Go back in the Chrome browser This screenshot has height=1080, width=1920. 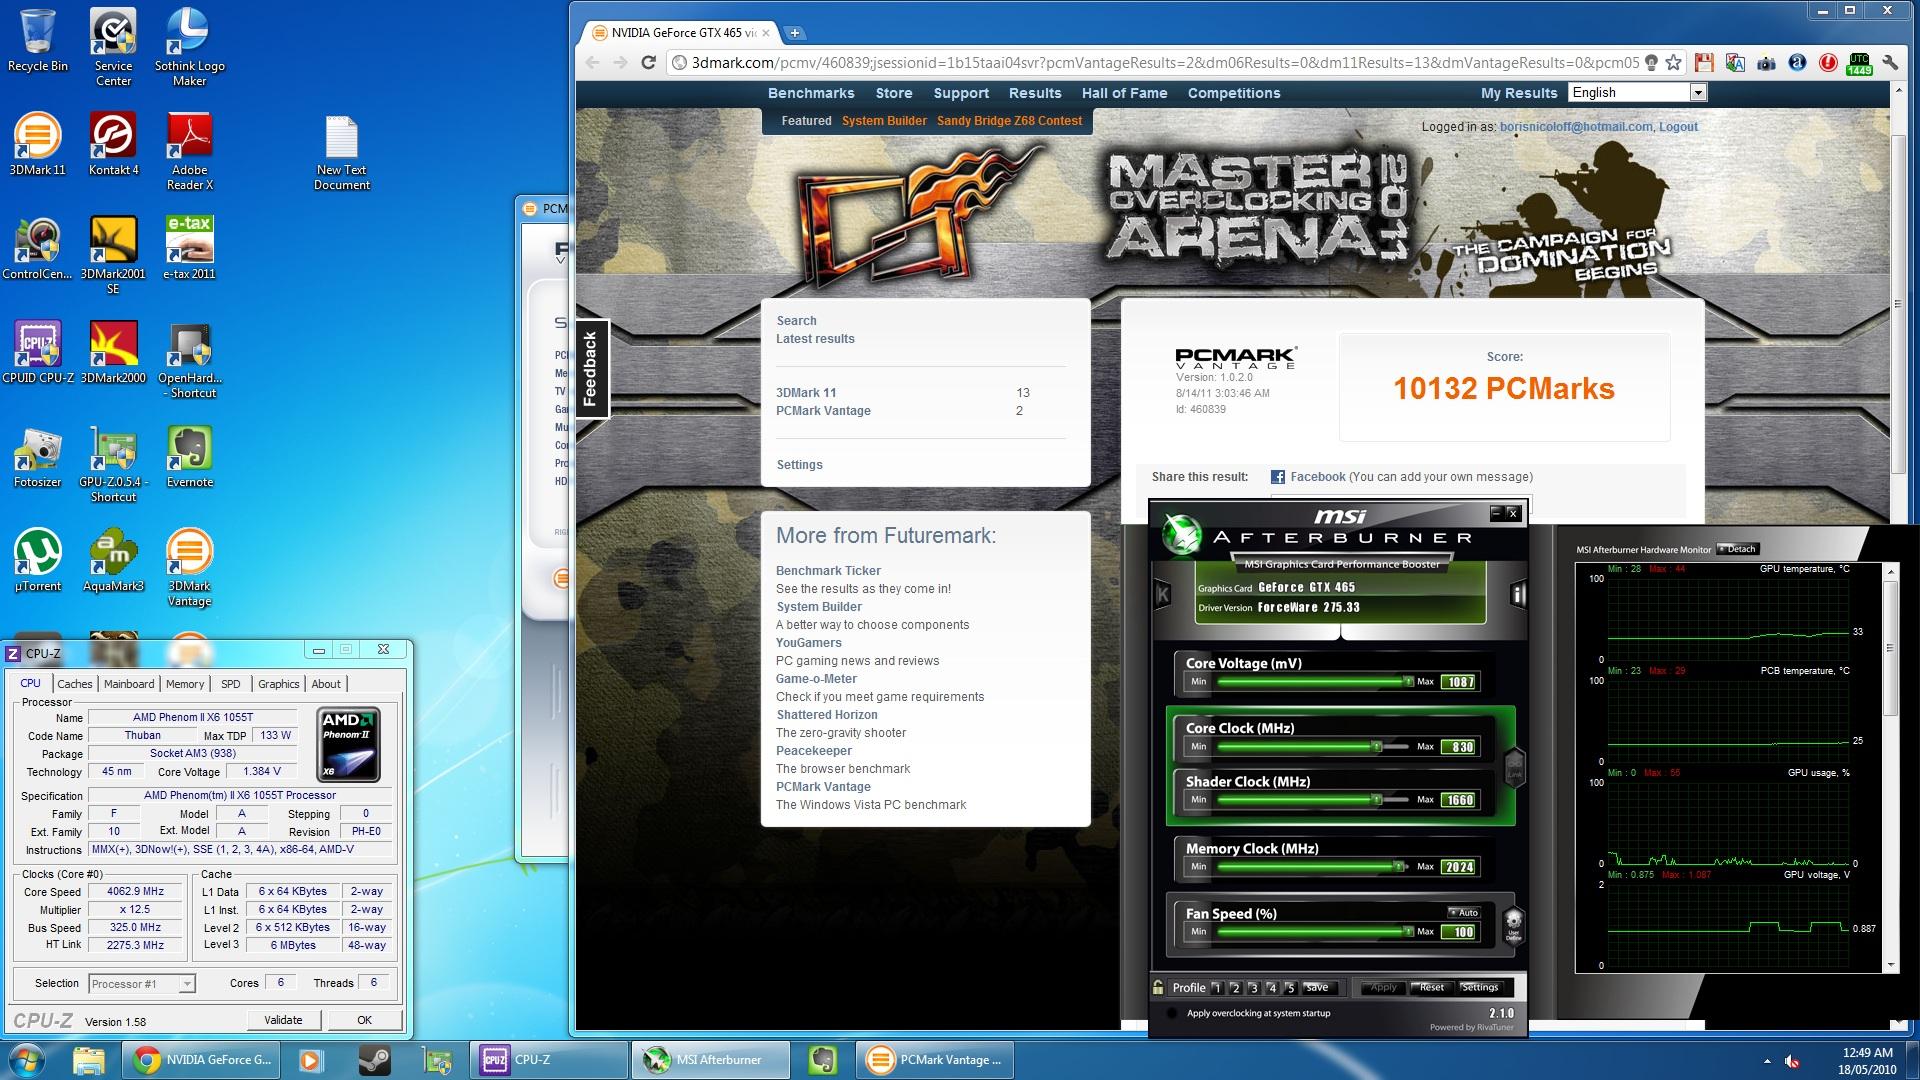592,63
